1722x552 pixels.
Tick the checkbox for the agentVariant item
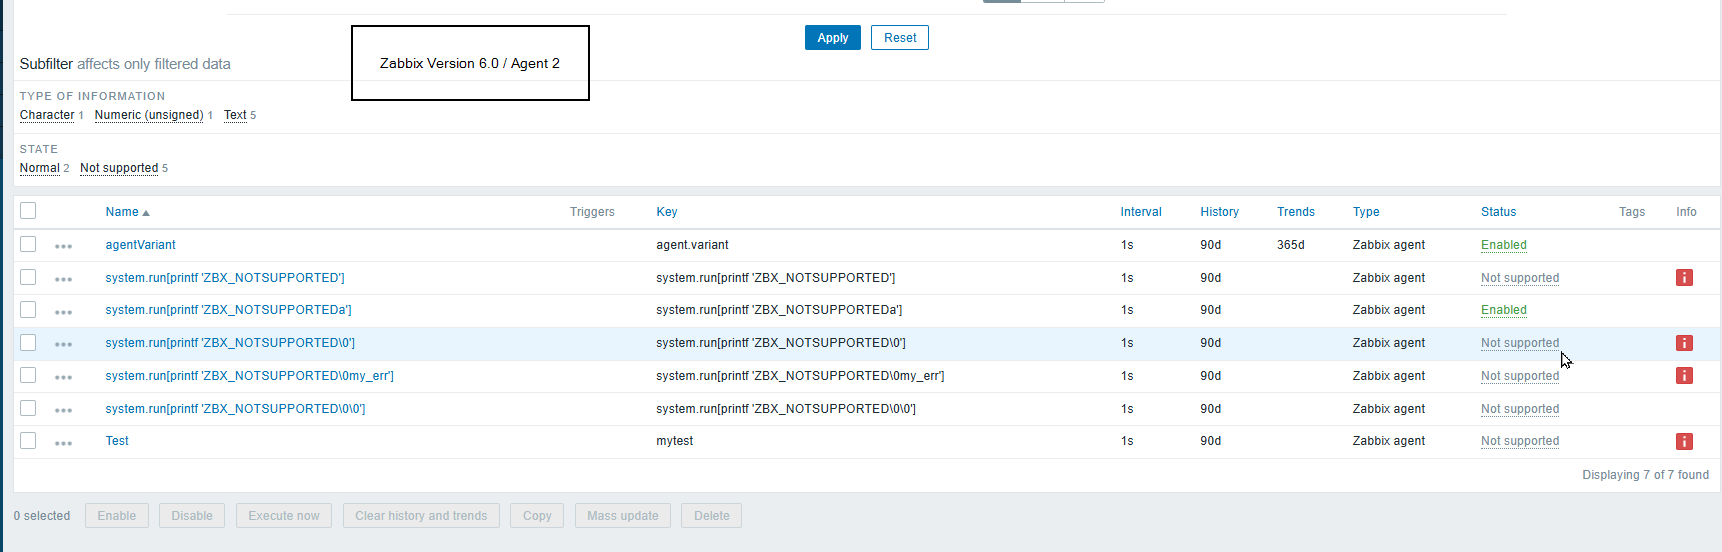(x=28, y=245)
